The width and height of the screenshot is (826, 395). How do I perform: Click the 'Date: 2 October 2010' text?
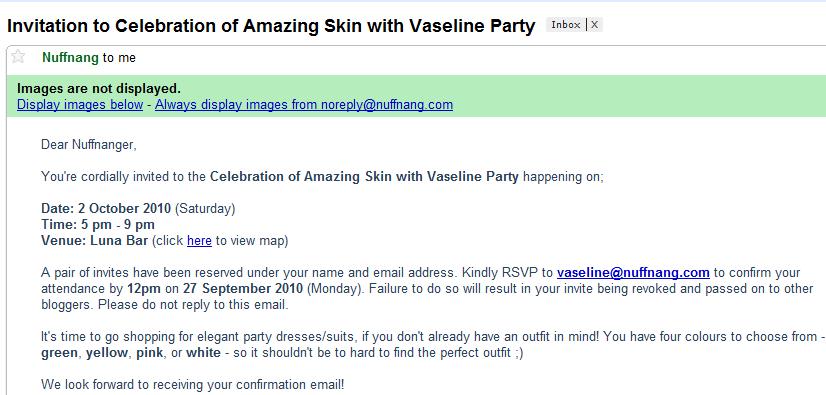coord(106,209)
